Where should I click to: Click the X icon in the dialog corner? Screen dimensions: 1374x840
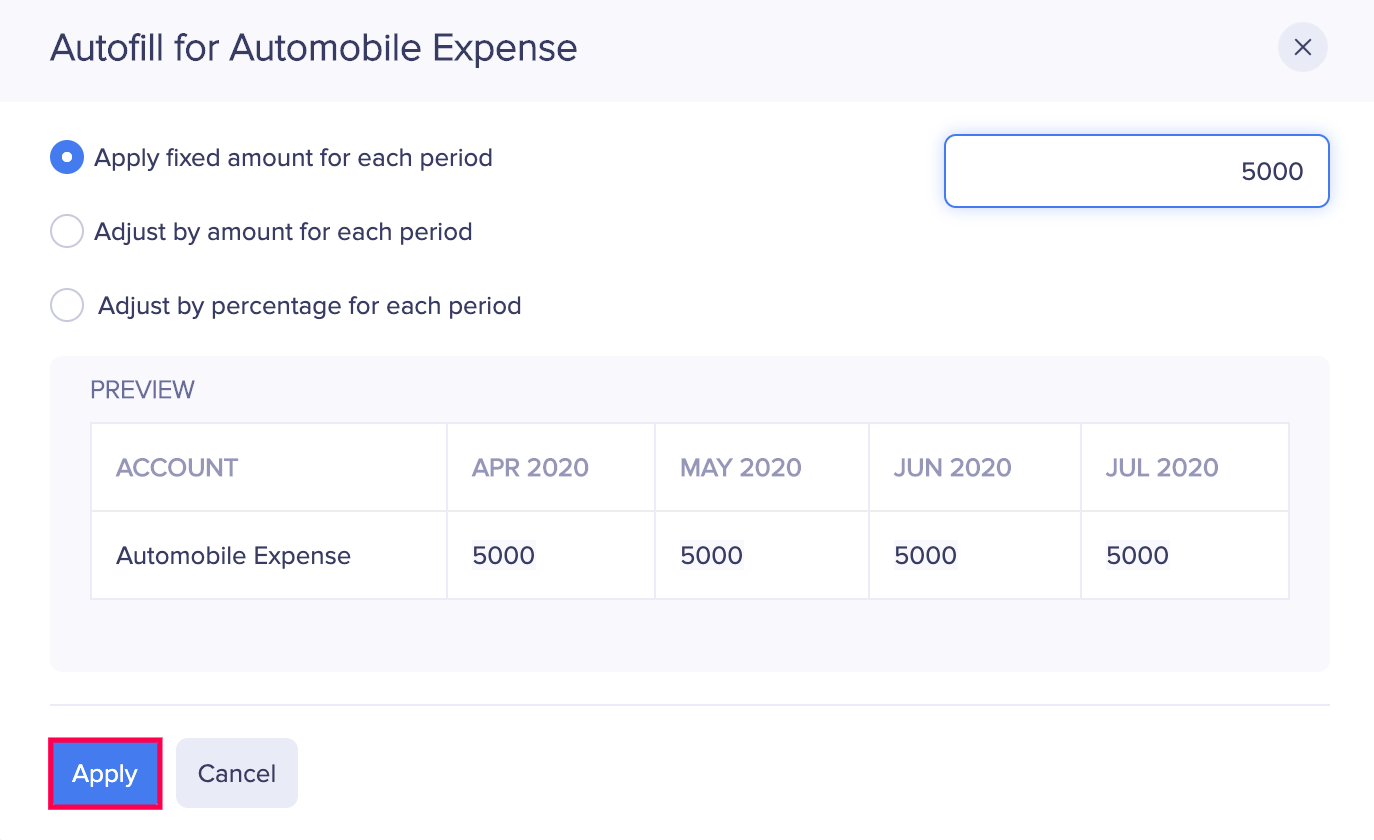point(1302,47)
